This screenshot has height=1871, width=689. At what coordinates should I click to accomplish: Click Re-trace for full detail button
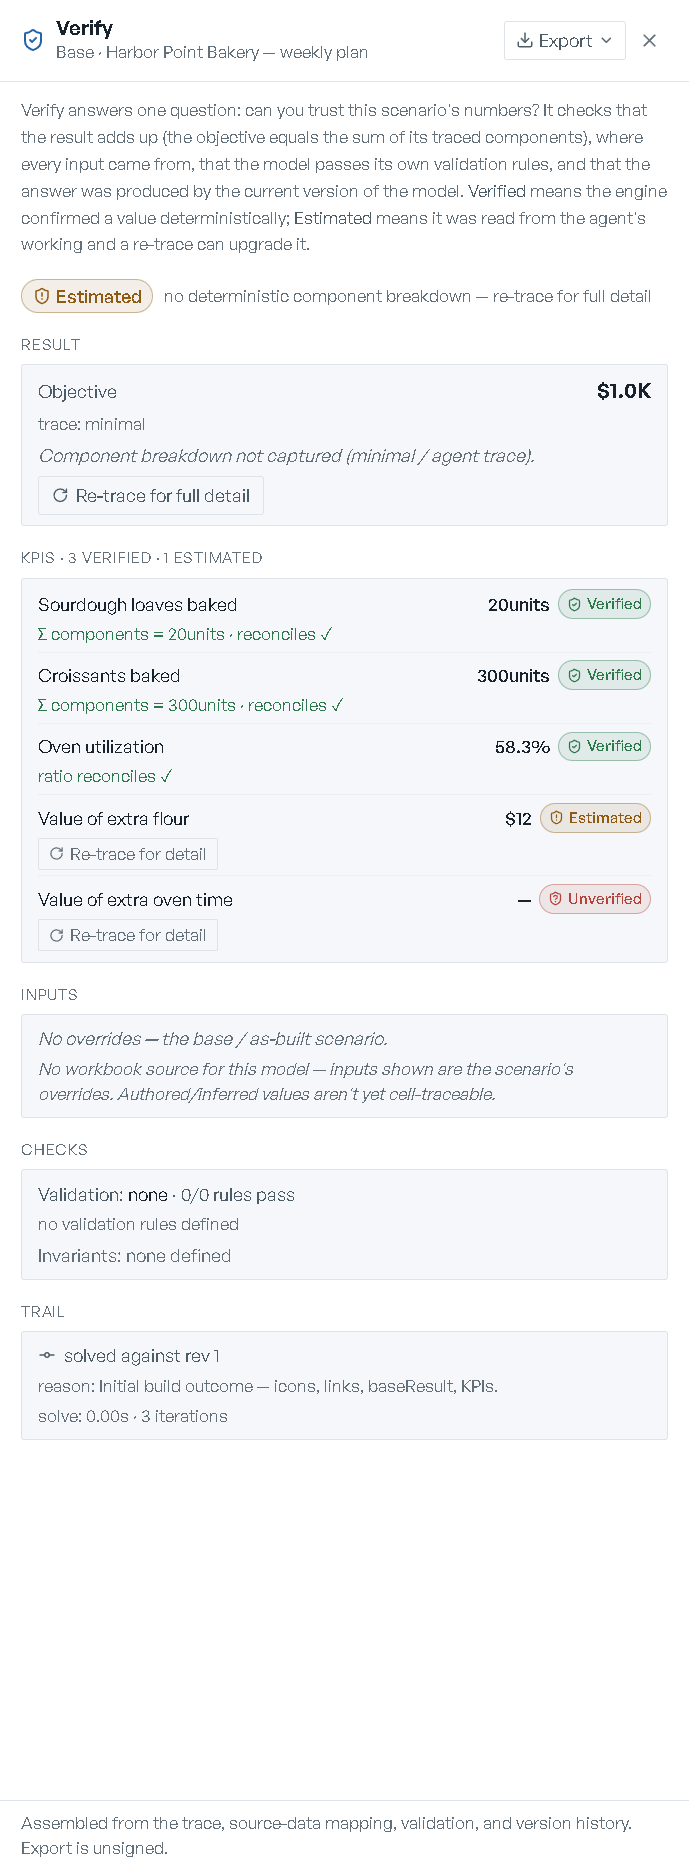click(151, 496)
